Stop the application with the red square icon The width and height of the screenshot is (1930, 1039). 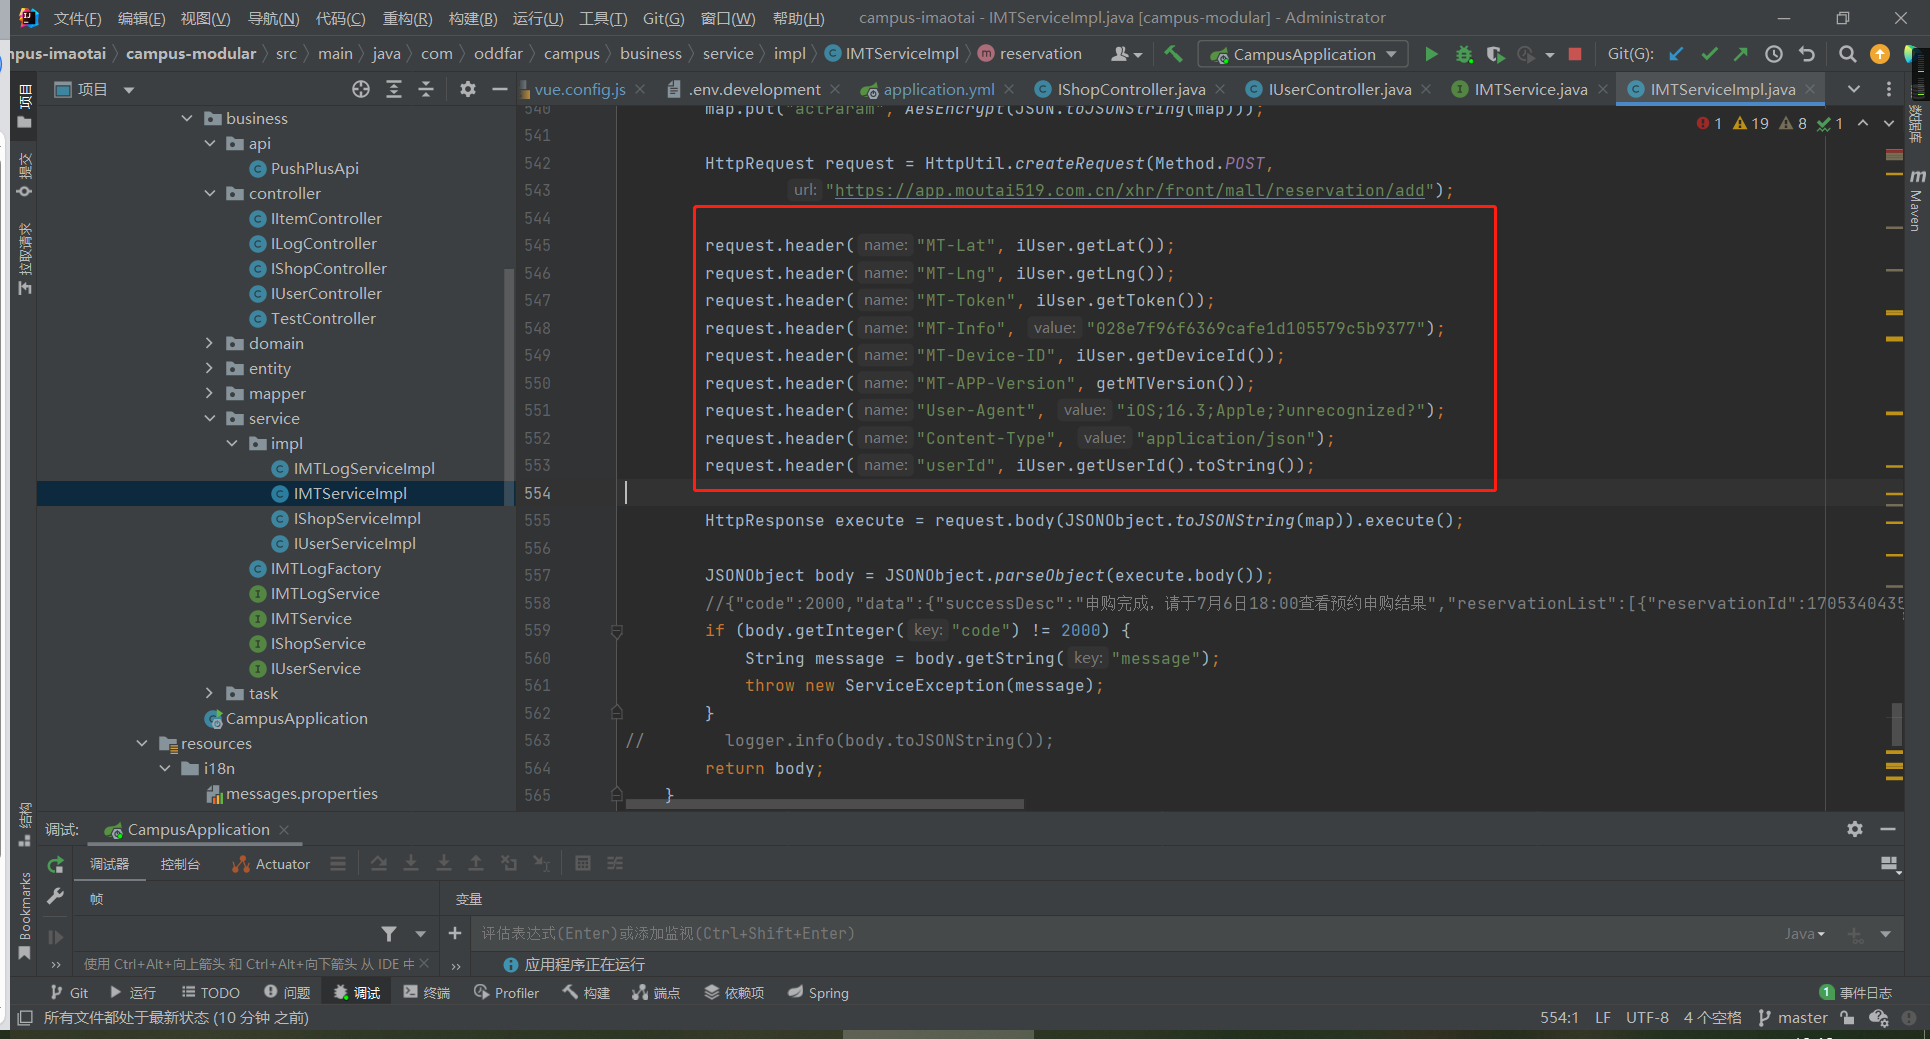(x=1575, y=54)
